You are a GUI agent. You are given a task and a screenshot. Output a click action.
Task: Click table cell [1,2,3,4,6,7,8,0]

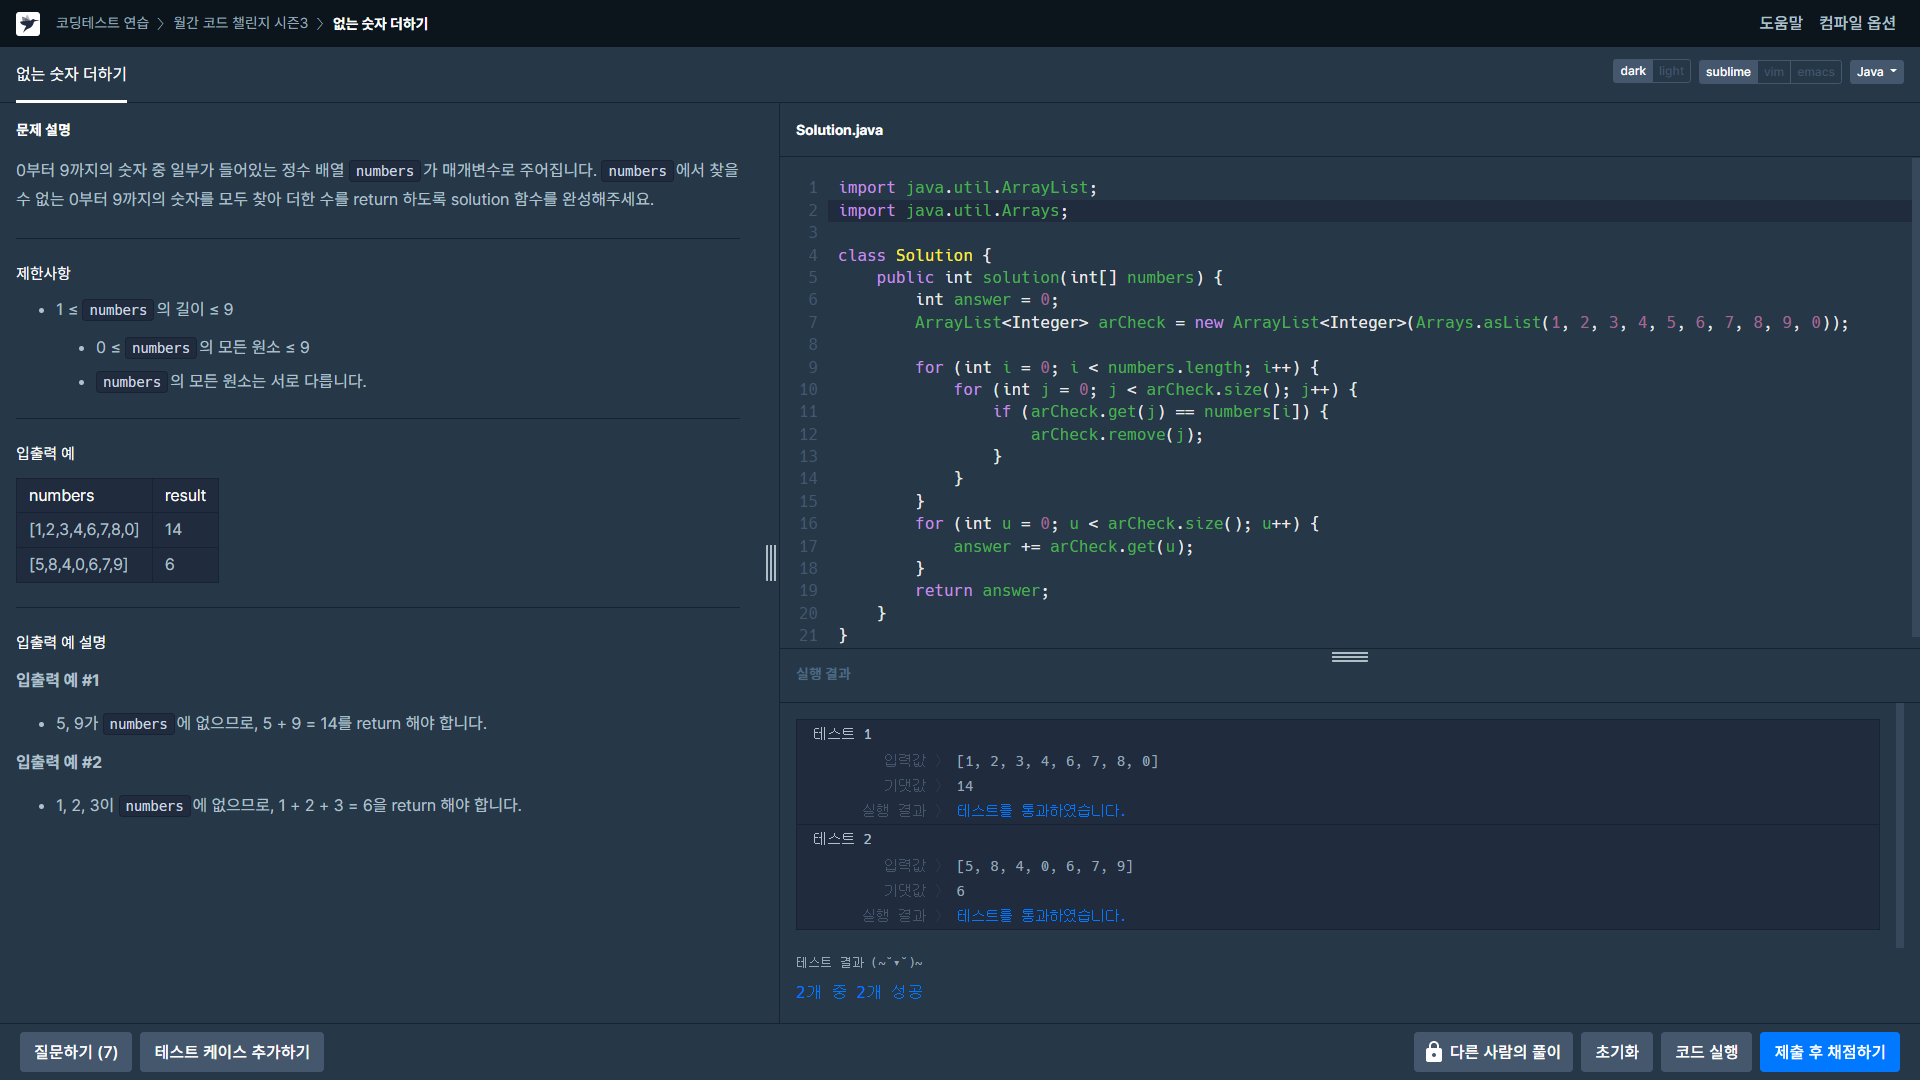pos(84,530)
